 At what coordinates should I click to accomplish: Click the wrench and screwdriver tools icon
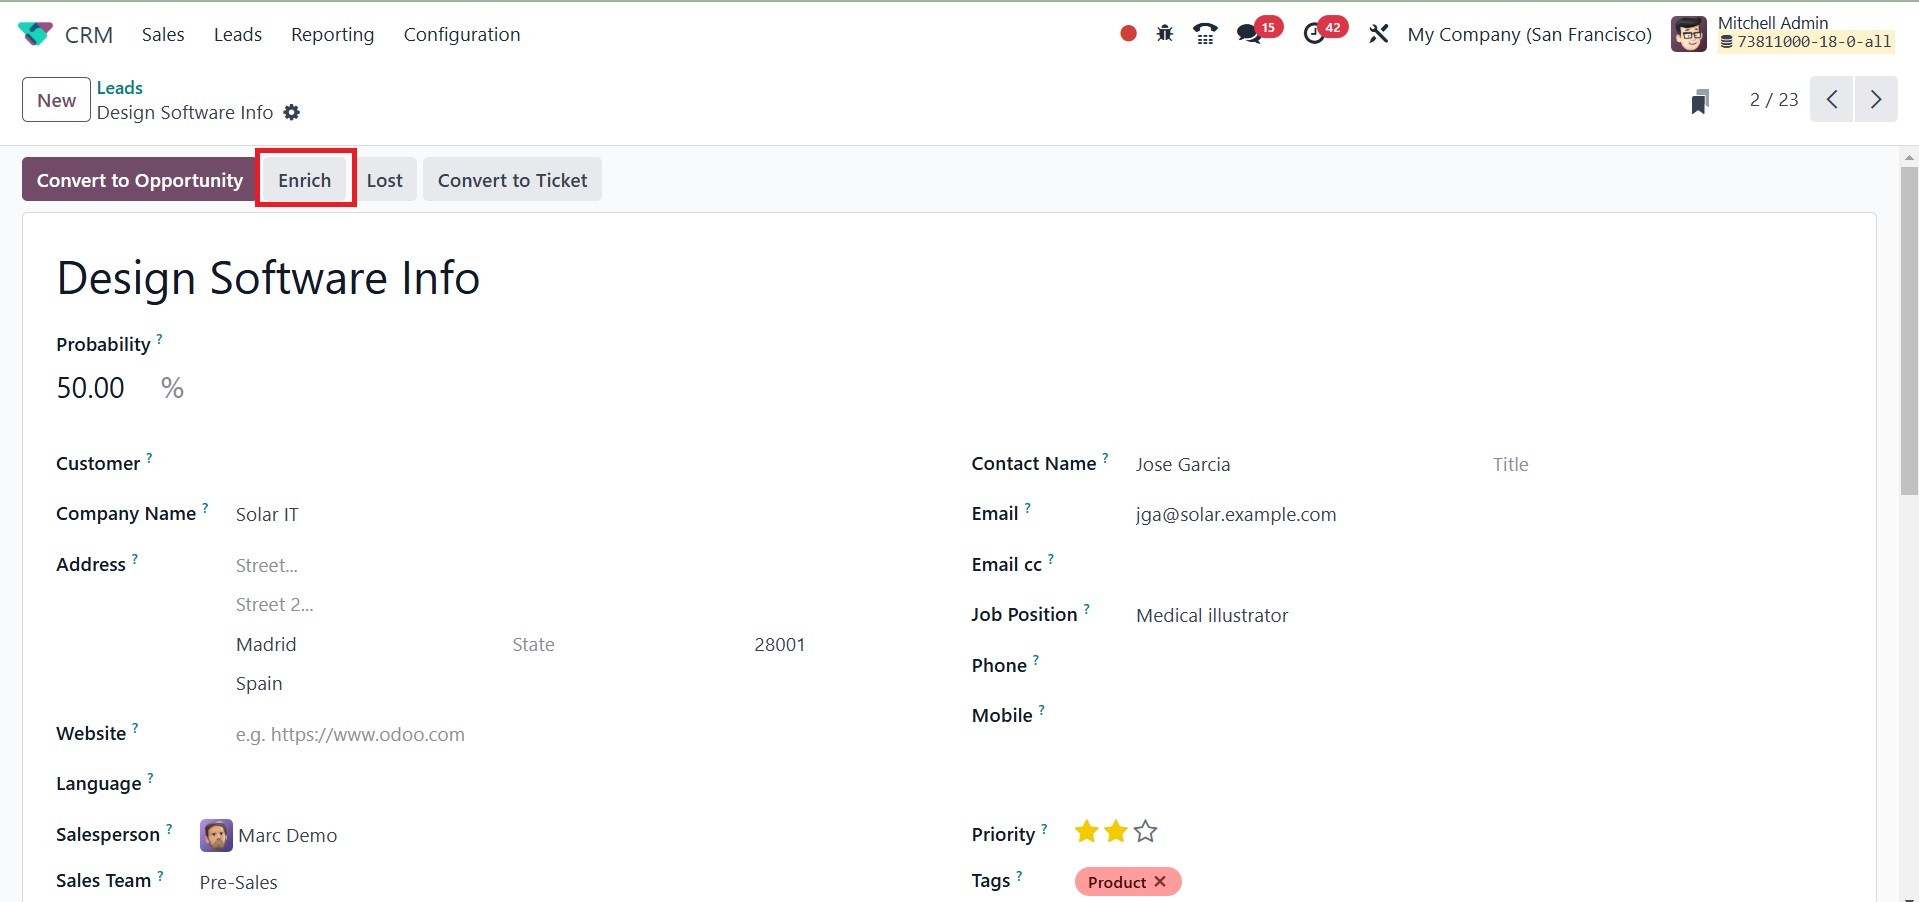coord(1378,34)
